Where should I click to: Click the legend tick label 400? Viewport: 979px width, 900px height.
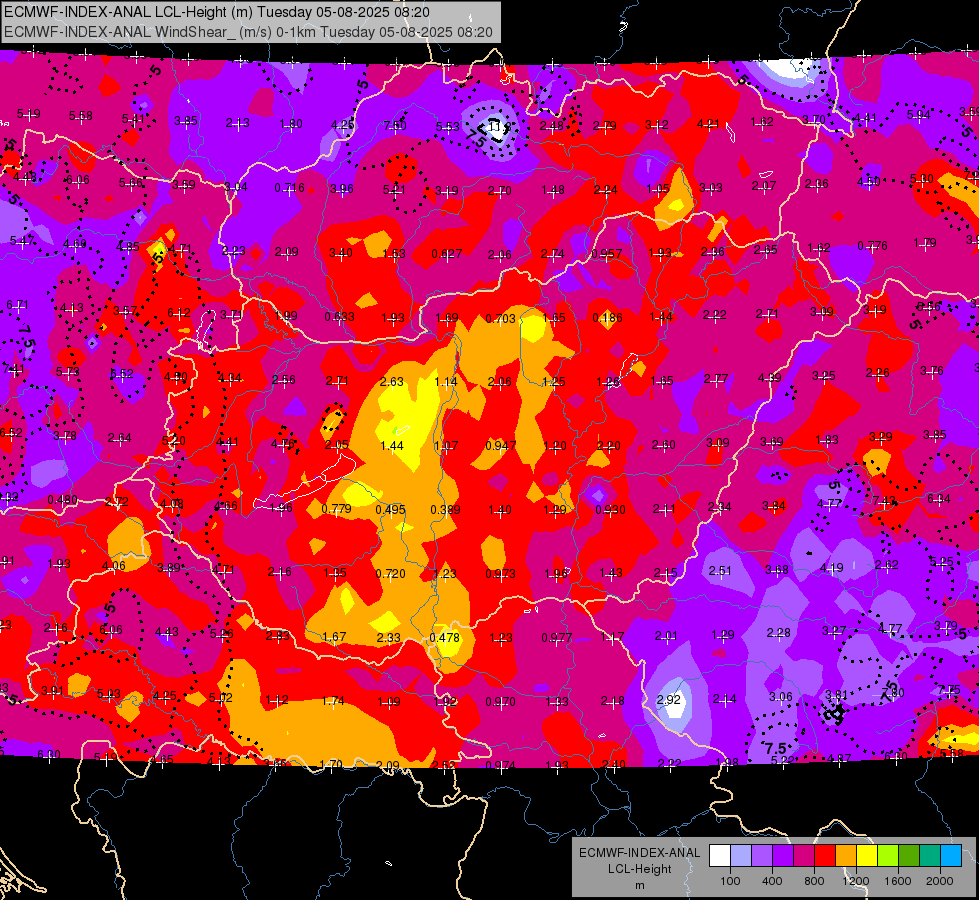click(x=772, y=881)
